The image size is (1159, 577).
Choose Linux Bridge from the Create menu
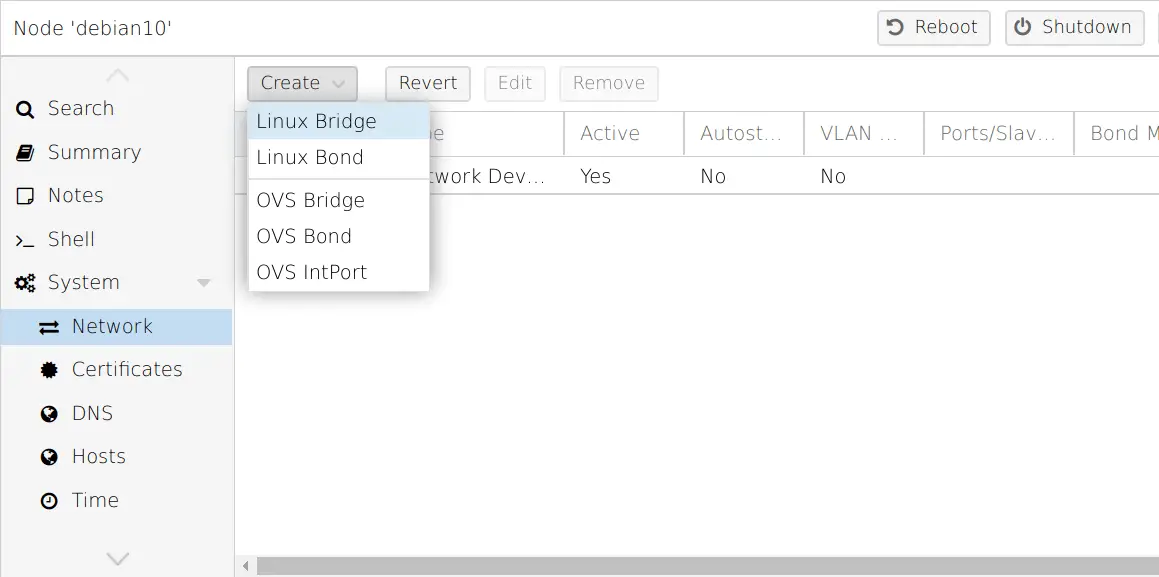[315, 121]
